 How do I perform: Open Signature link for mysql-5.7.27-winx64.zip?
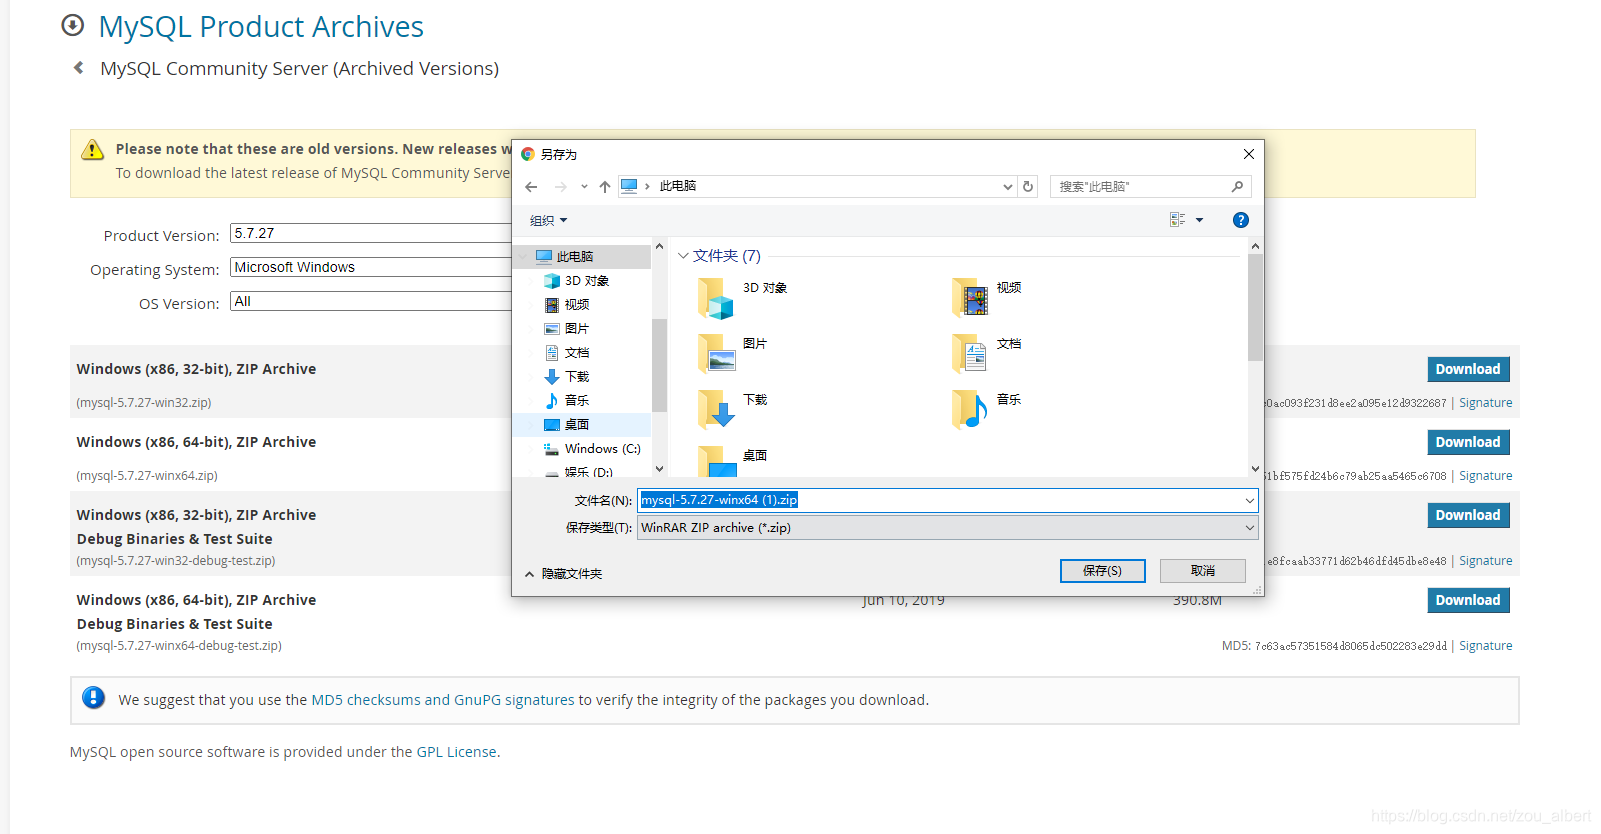(1485, 476)
